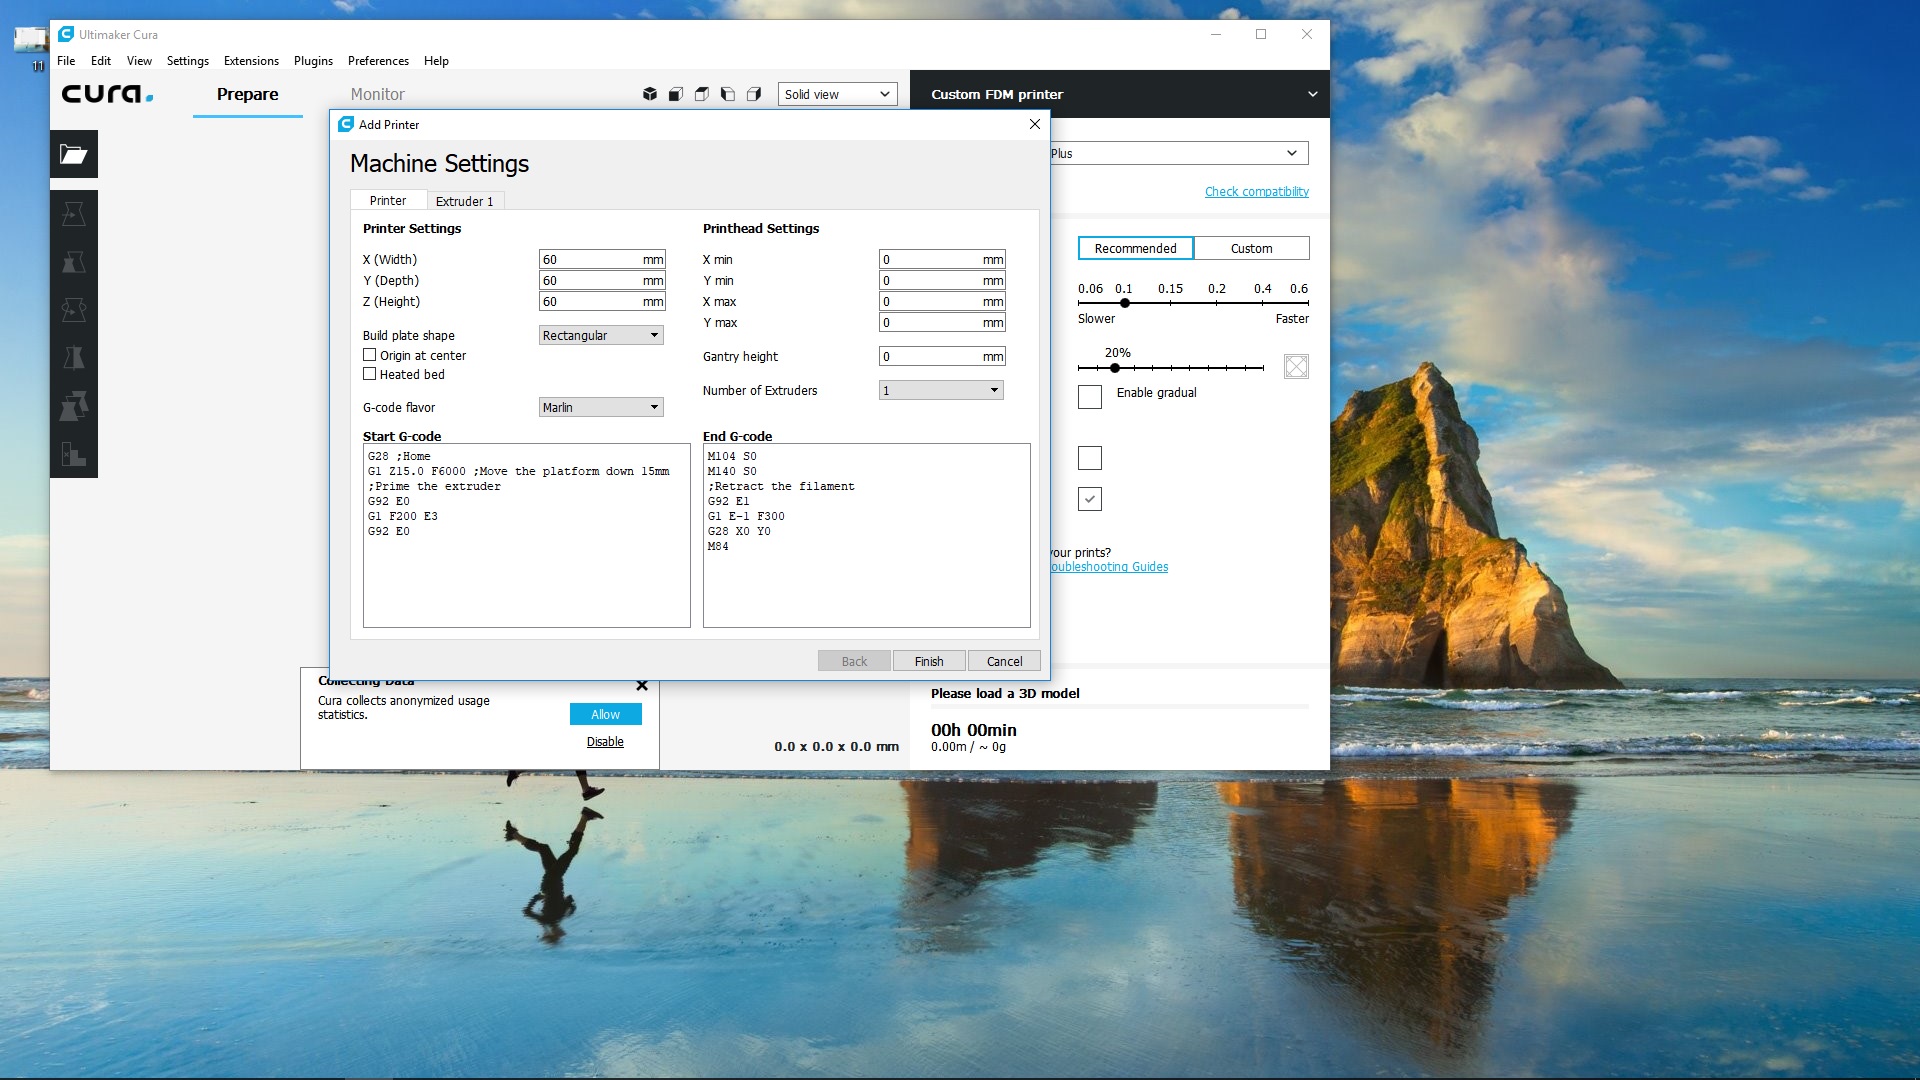1920x1080 pixels.
Task: Switch to the Printer tab
Action: point(388,200)
